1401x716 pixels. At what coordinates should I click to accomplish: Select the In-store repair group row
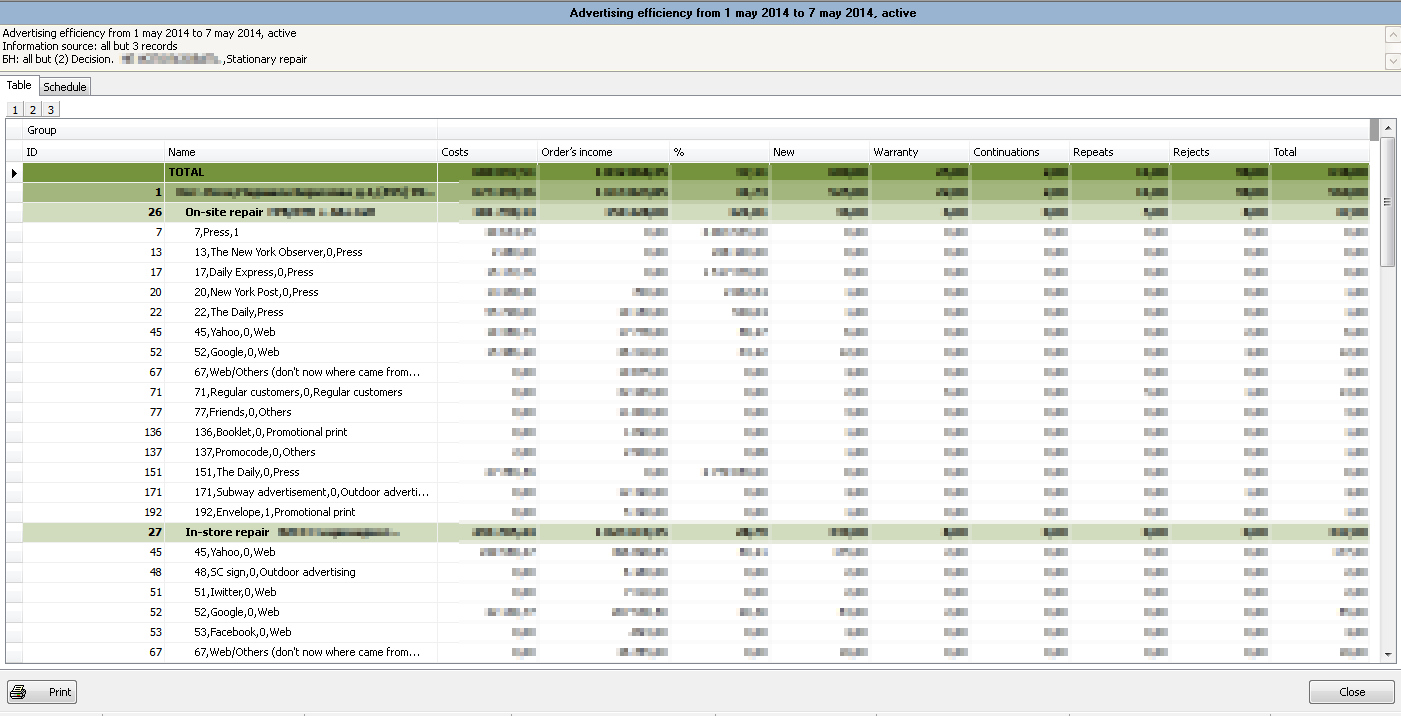coord(227,532)
